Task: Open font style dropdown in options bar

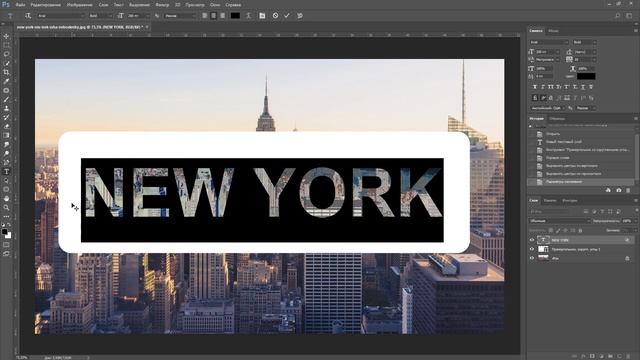Action: tap(100, 16)
